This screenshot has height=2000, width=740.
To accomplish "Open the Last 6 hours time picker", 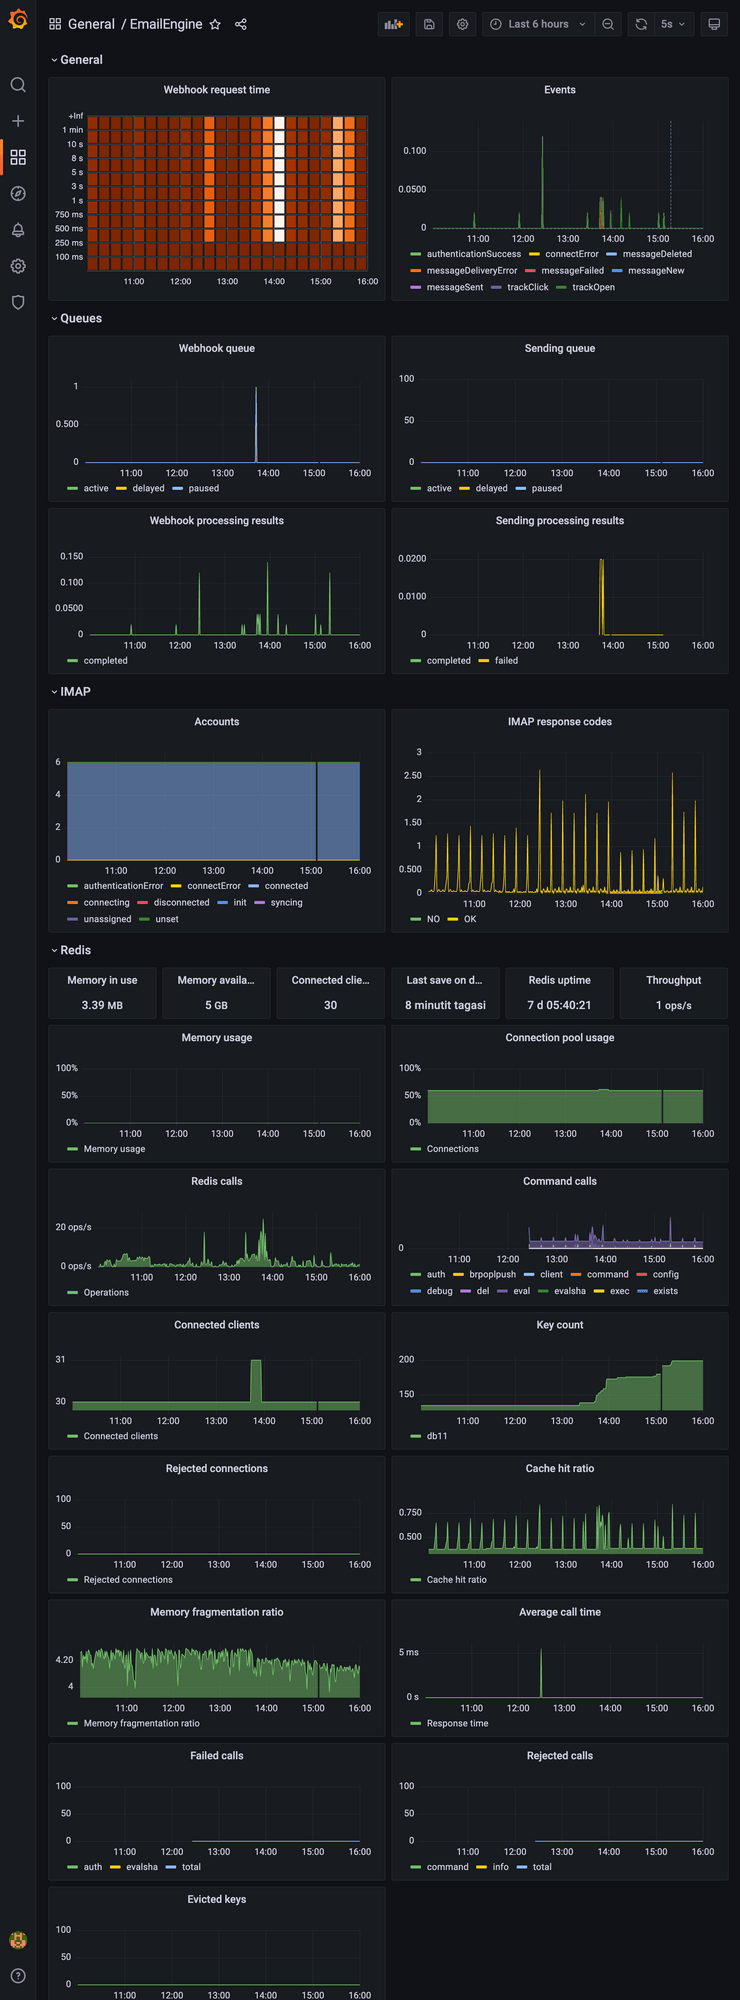I will 538,24.
